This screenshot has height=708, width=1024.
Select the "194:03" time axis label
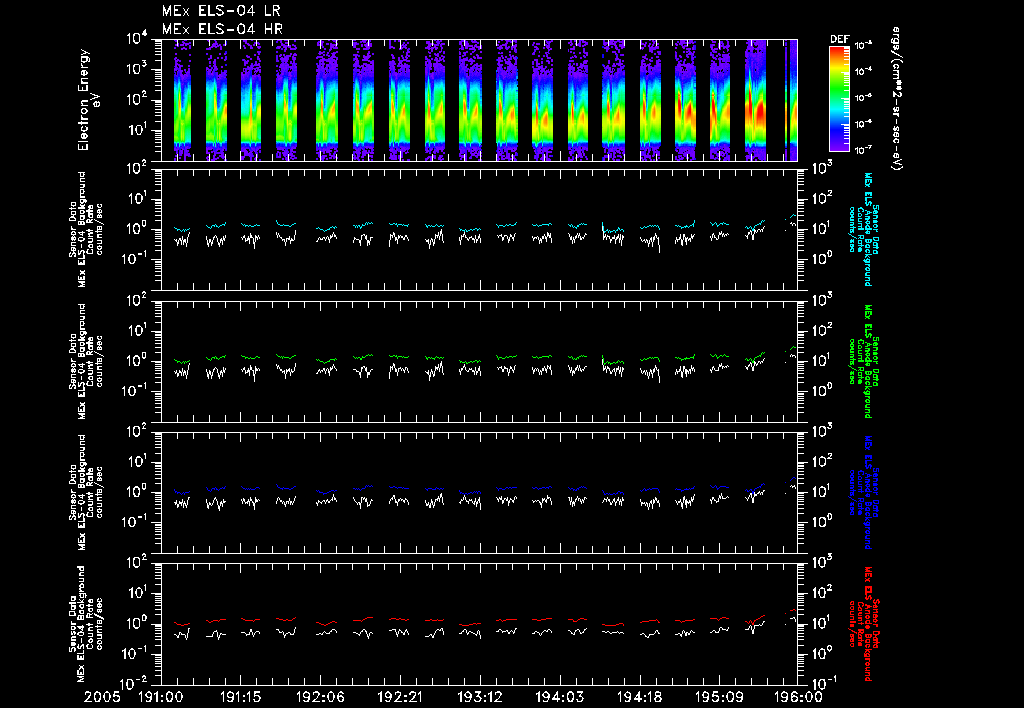click(x=559, y=697)
